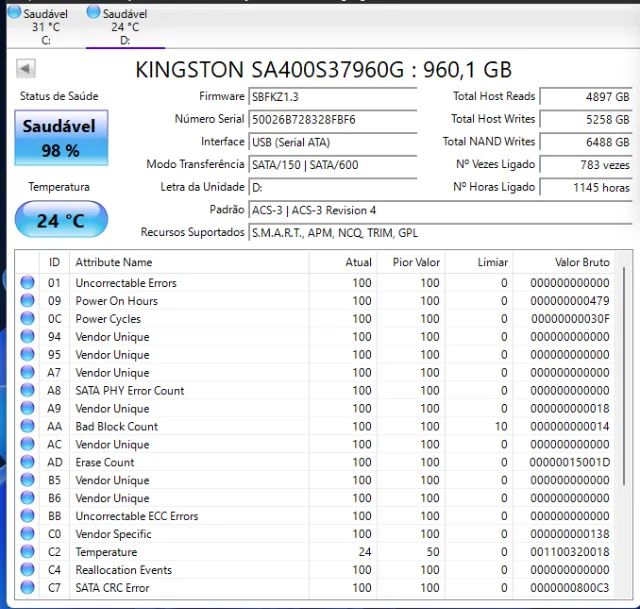Viewport: 640px width, 609px height.
Task: Click the Total NAND Writes value 6488 GB
Action: 586,142
